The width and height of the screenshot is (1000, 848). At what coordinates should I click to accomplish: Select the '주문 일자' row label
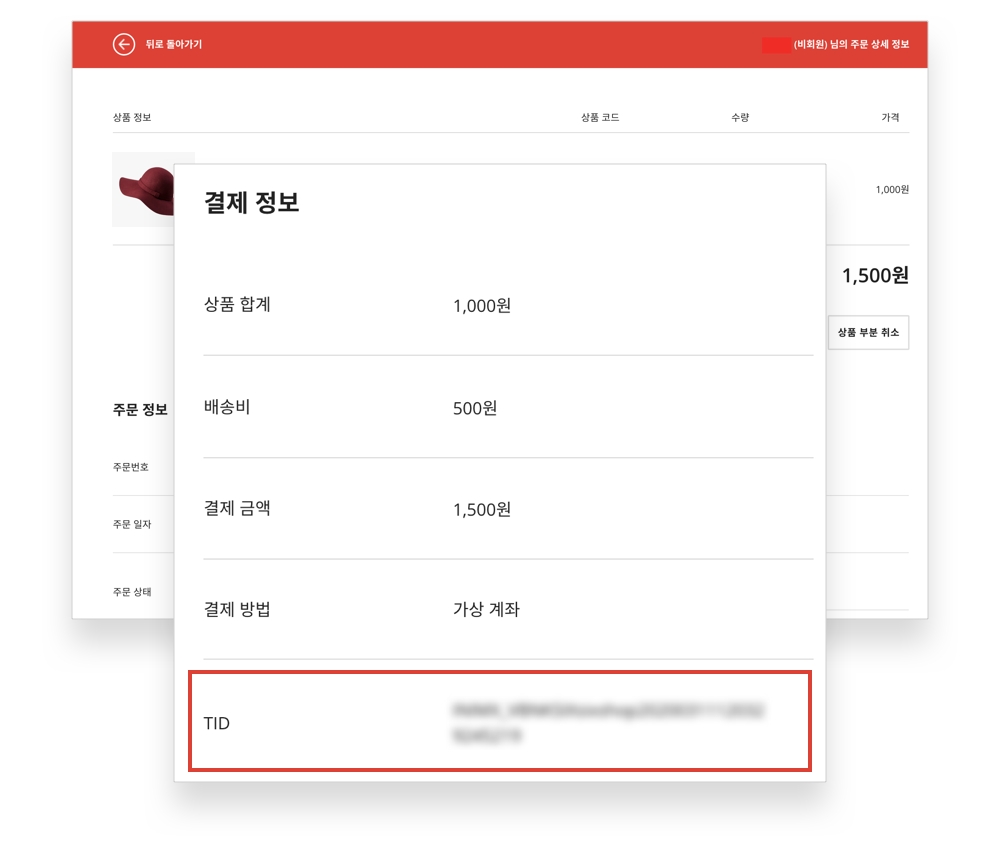132,524
